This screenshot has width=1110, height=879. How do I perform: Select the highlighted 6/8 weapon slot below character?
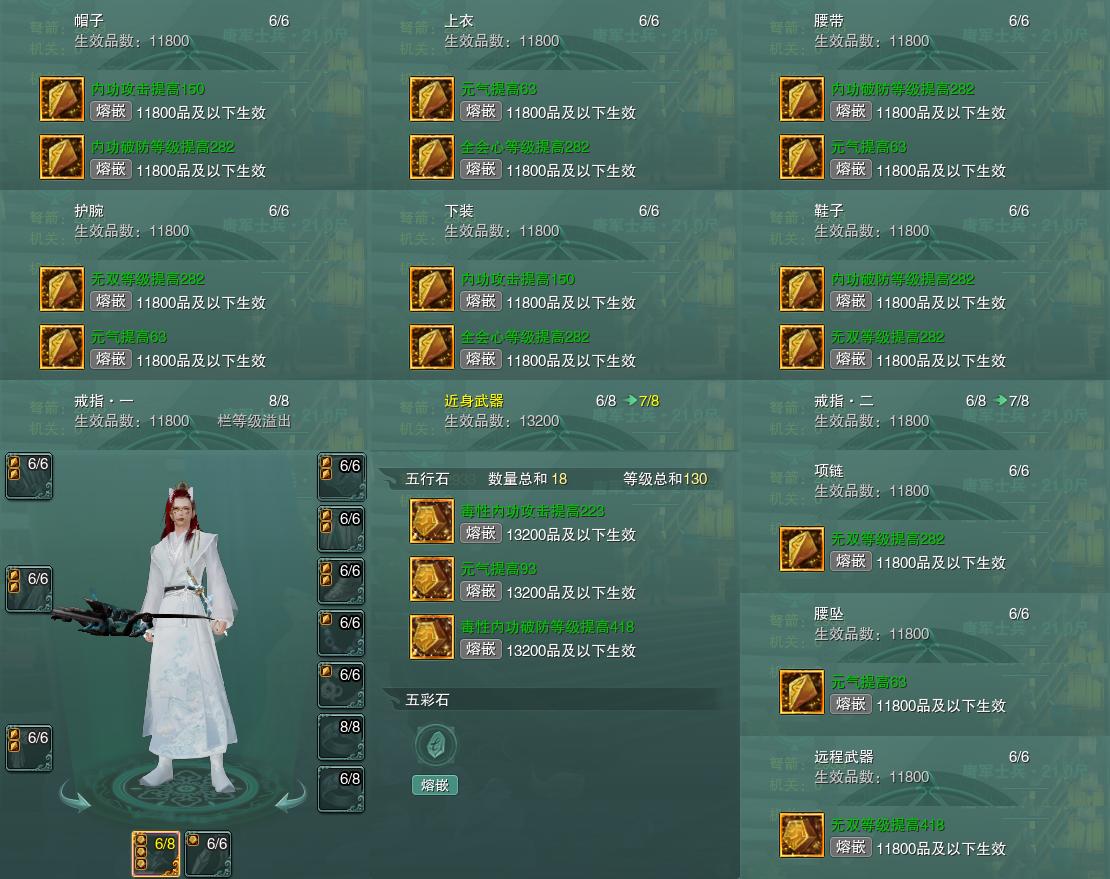[156, 854]
